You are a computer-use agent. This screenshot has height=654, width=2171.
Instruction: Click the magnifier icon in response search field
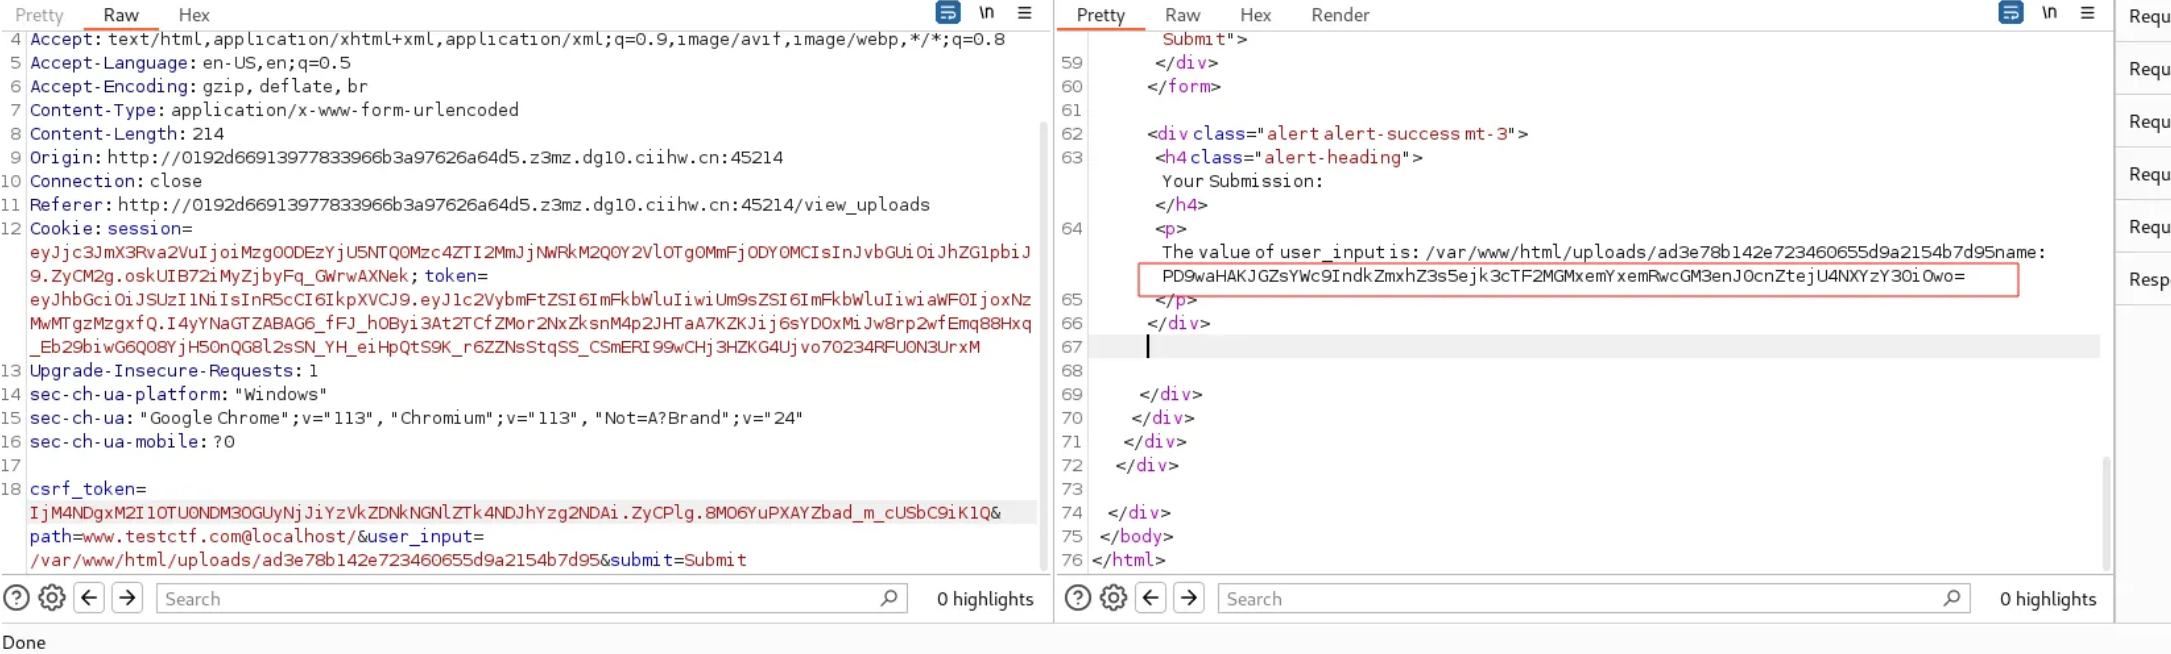(1951, 598)
